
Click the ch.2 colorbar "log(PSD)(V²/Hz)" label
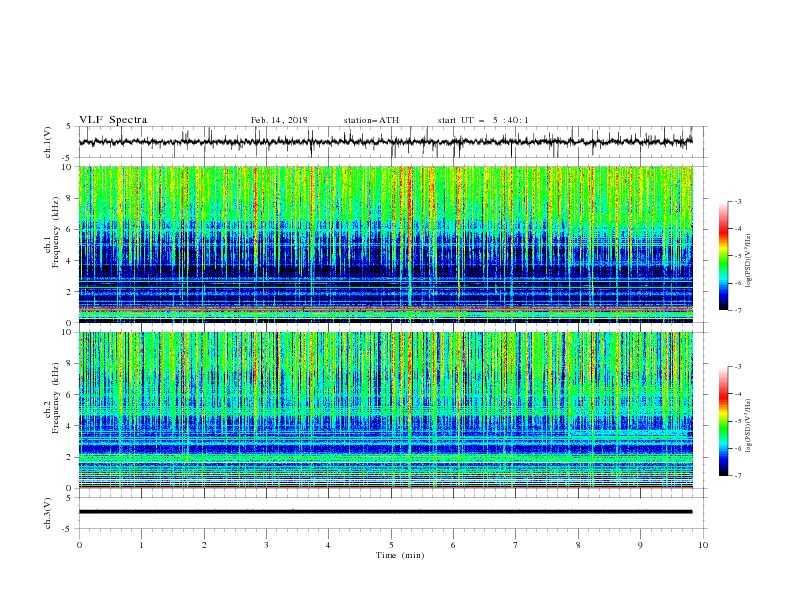tap(748, 426)
